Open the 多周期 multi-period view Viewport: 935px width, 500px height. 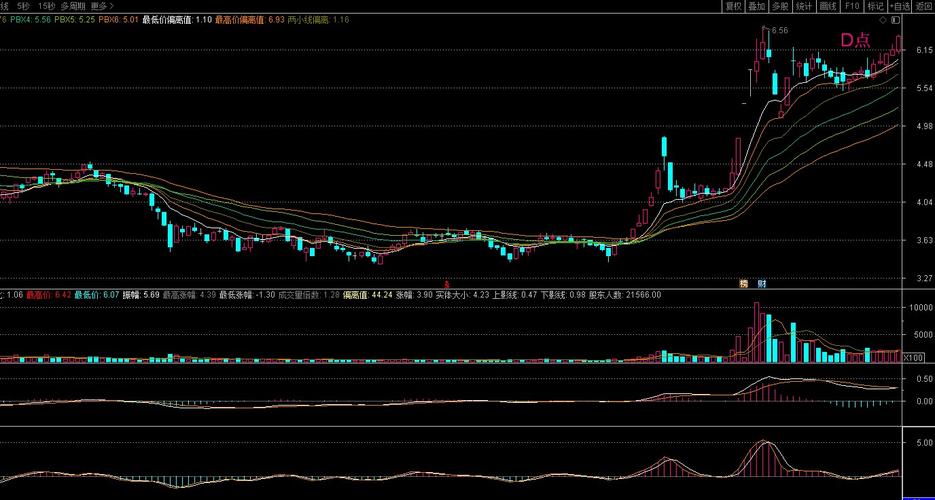[74, 6]
